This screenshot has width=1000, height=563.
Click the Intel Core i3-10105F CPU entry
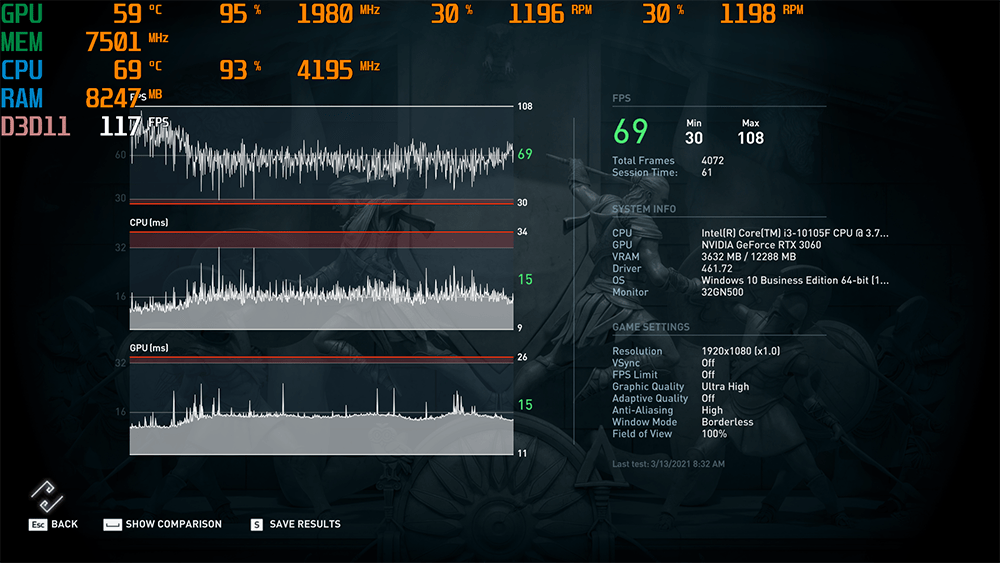(x=795, y=233)
